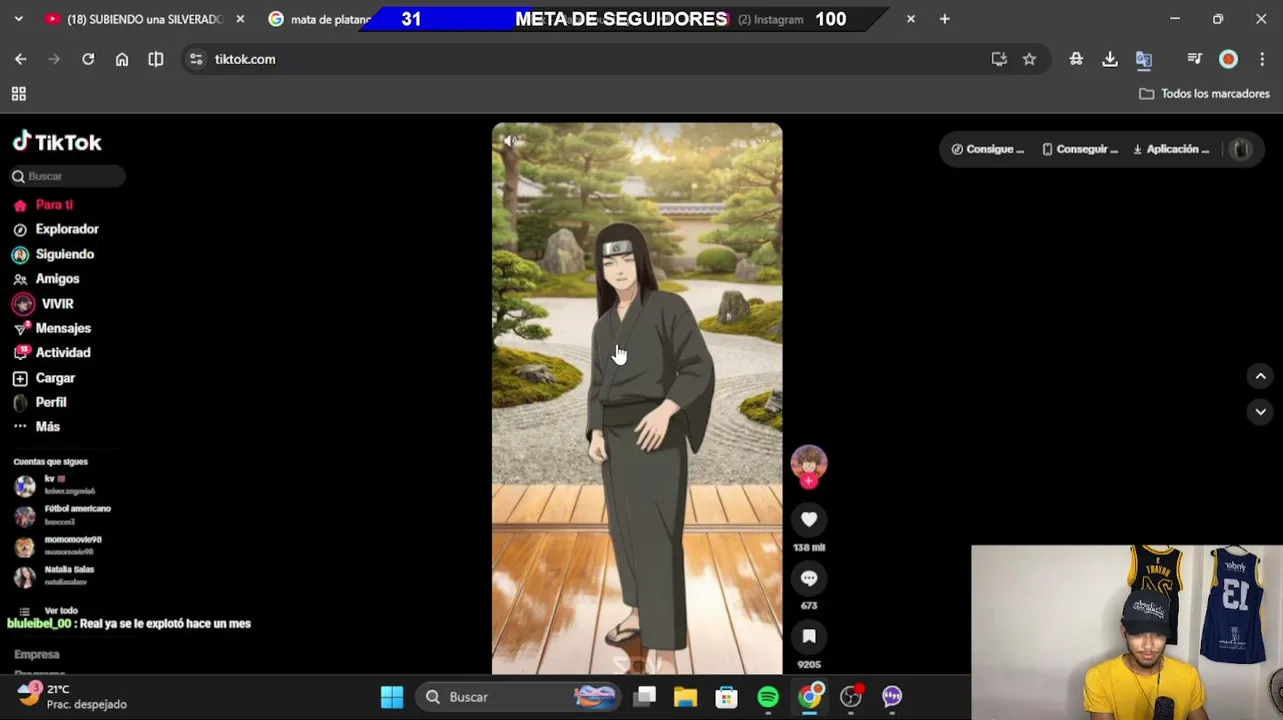Bookmark this page with the star icon
Screen dimensions: 1283x720
tap(1029, 59)
